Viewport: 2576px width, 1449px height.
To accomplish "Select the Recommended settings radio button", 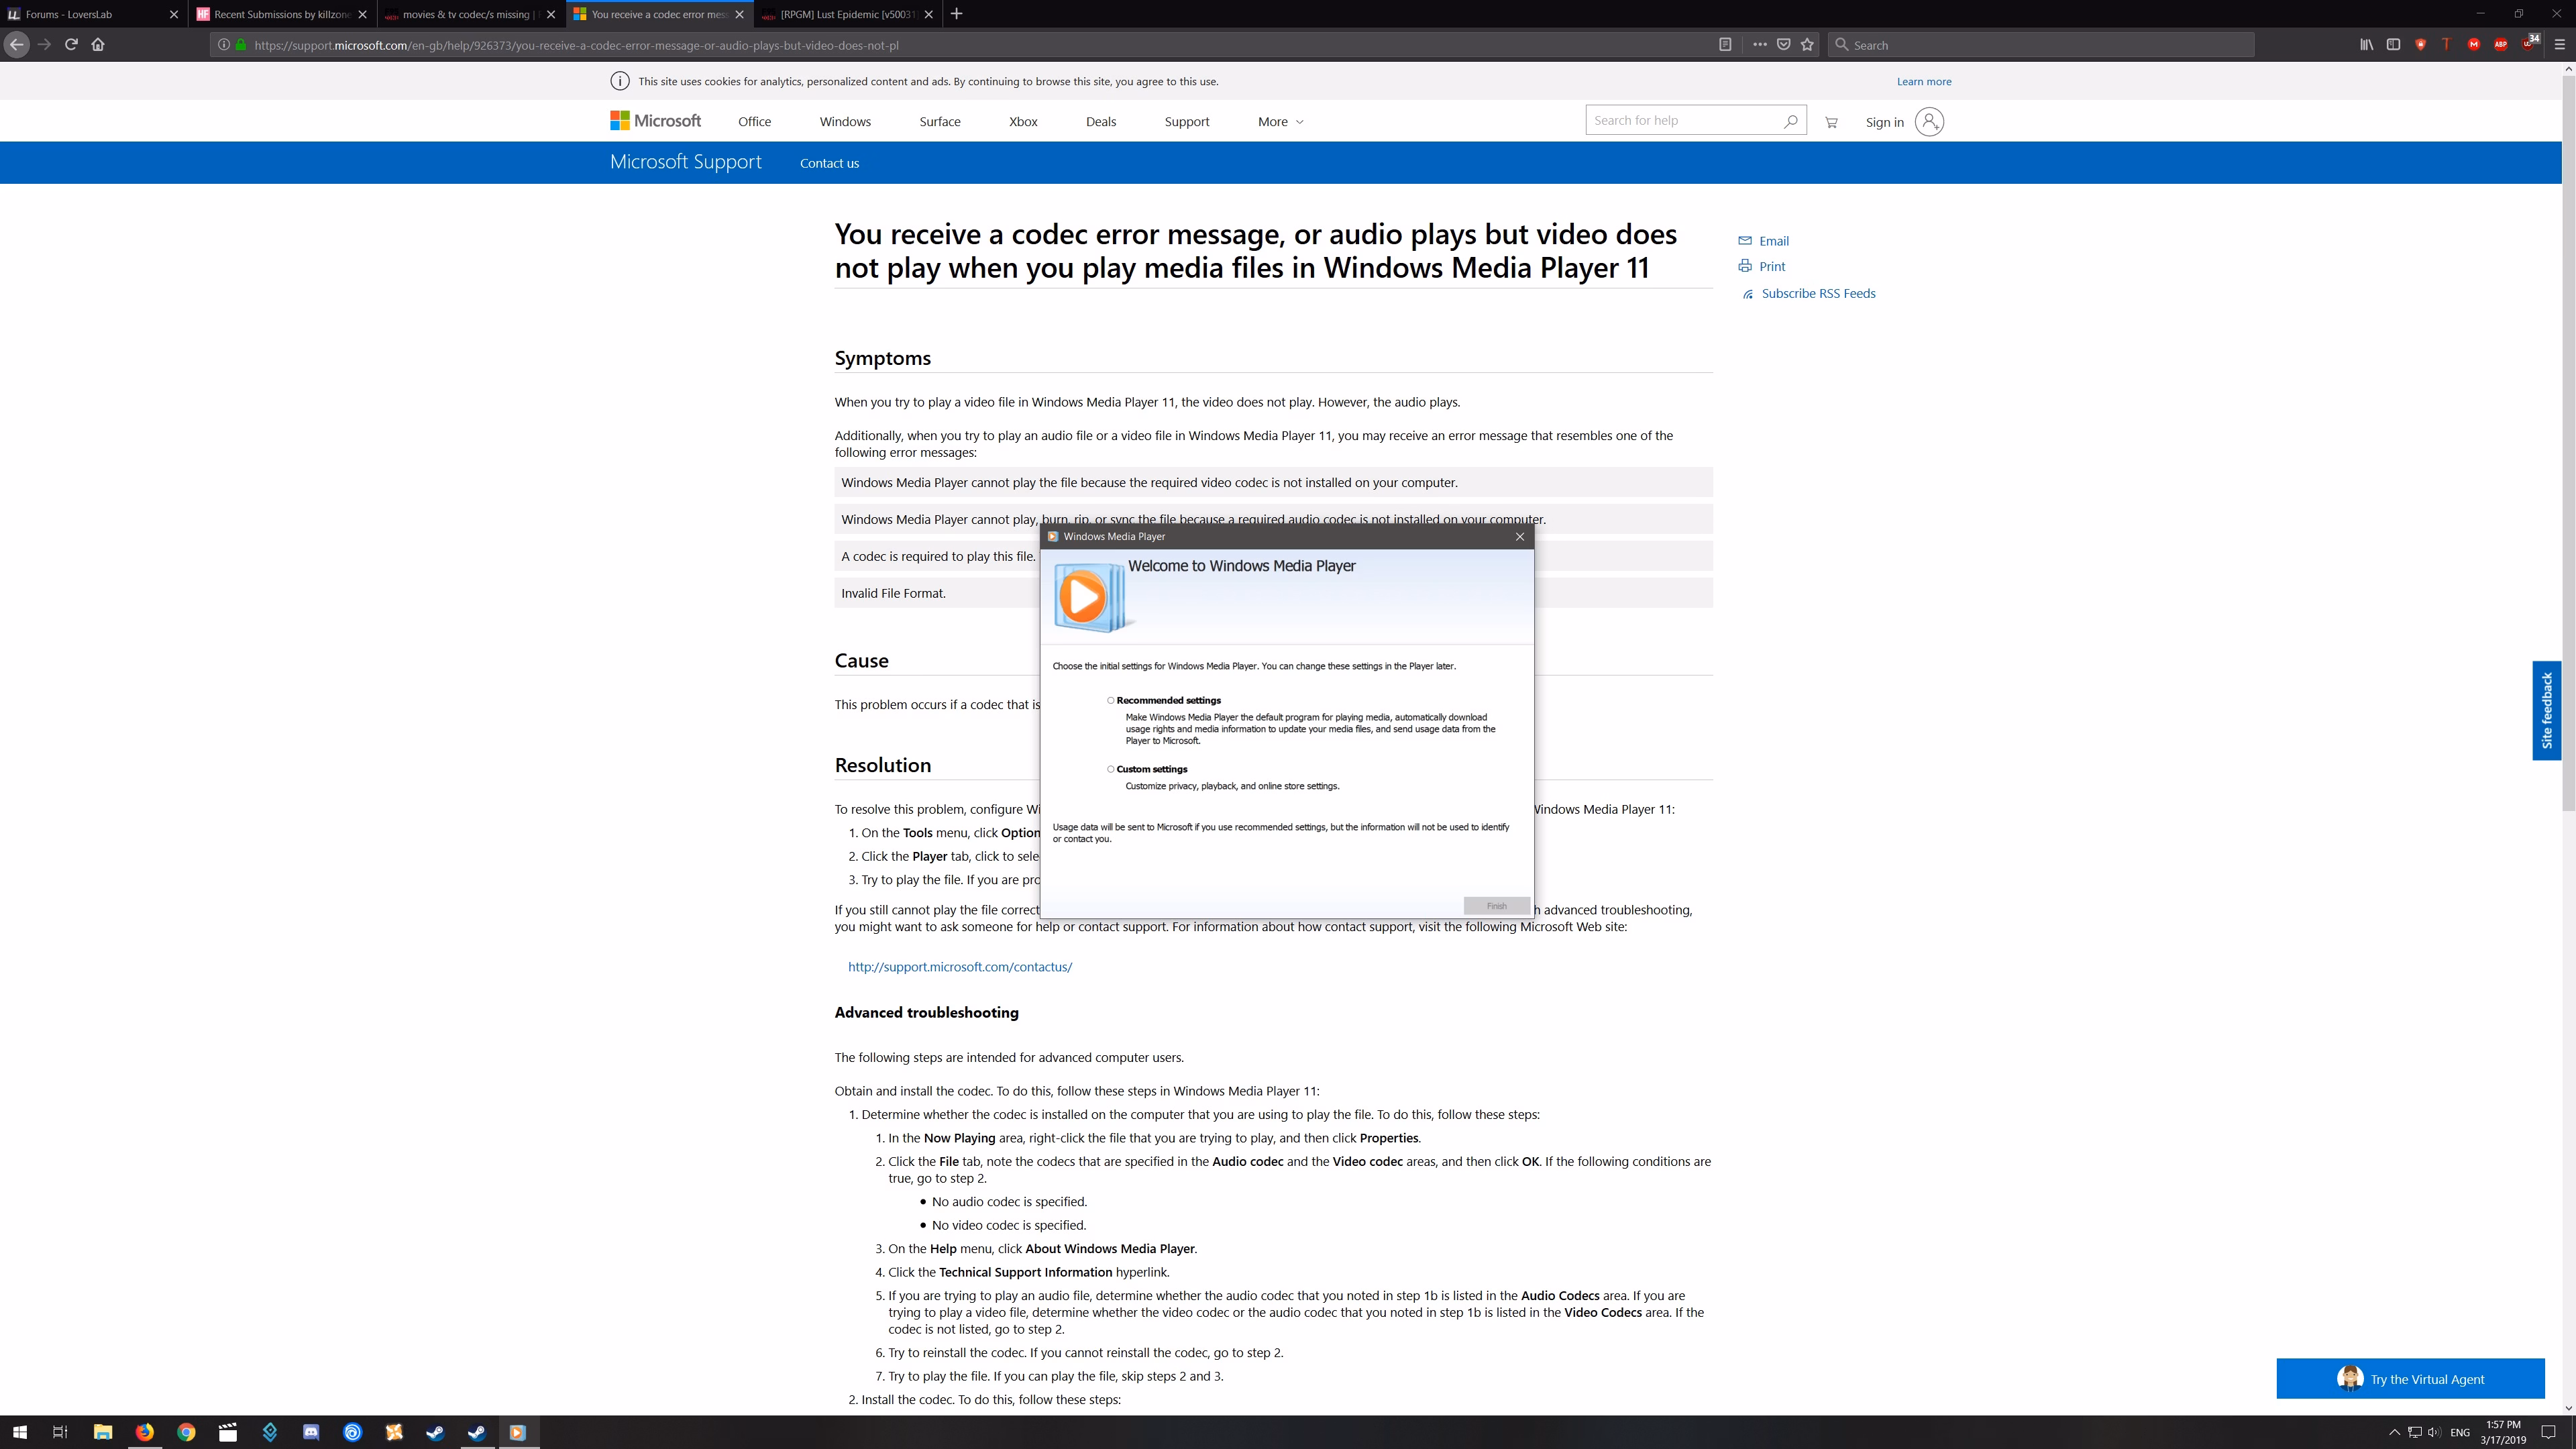I will (x=1110, y=700).
